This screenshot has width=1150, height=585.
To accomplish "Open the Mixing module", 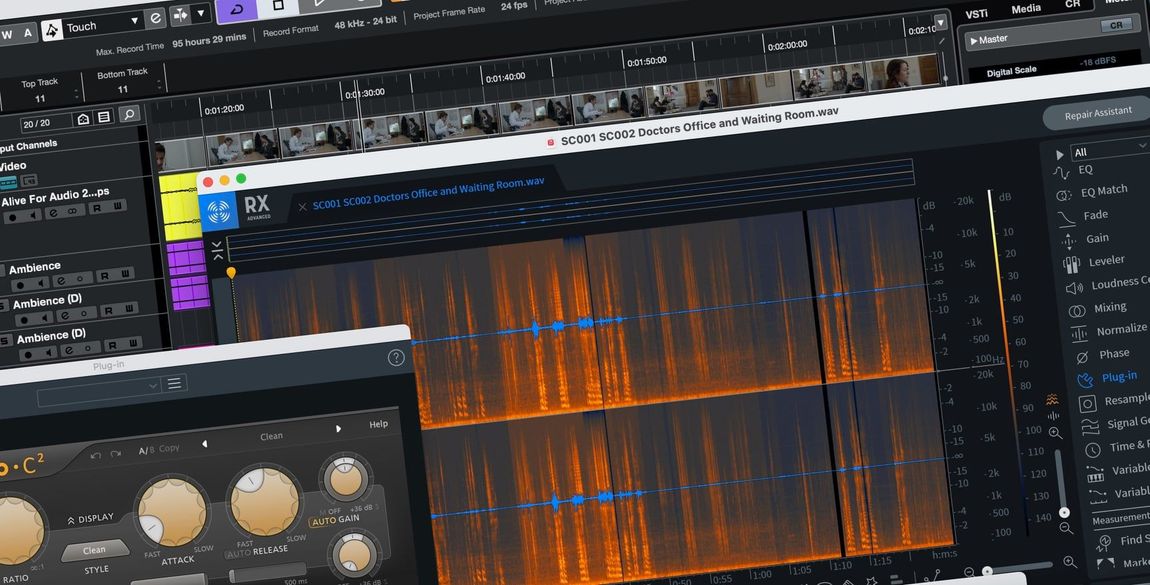I will pos(1109,307).
